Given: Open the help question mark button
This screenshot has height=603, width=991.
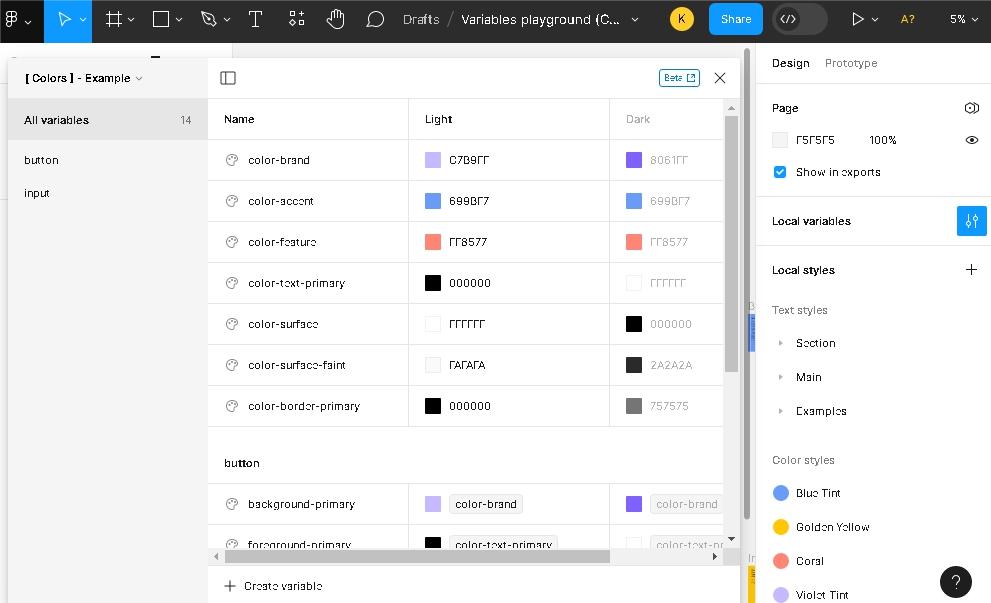Looking at the screenshot, I should 955,582.
